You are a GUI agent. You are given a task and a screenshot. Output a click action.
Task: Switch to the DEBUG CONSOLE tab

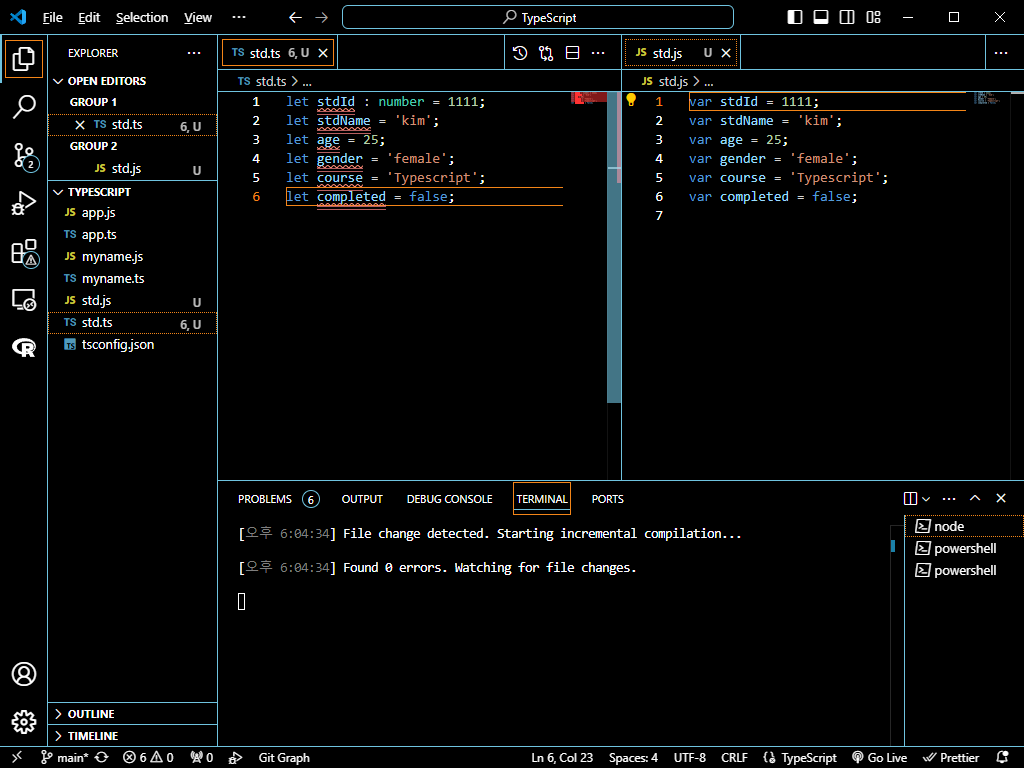click(449, 499)
